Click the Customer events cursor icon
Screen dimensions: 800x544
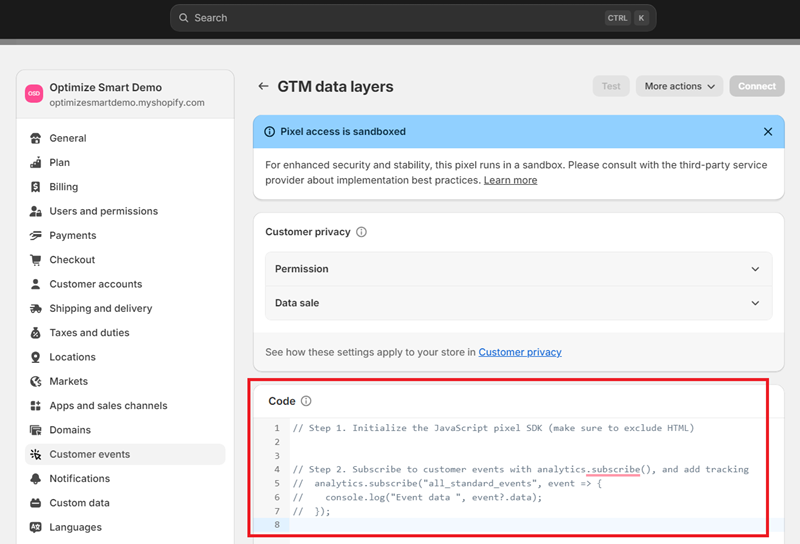tap(35, 454)
